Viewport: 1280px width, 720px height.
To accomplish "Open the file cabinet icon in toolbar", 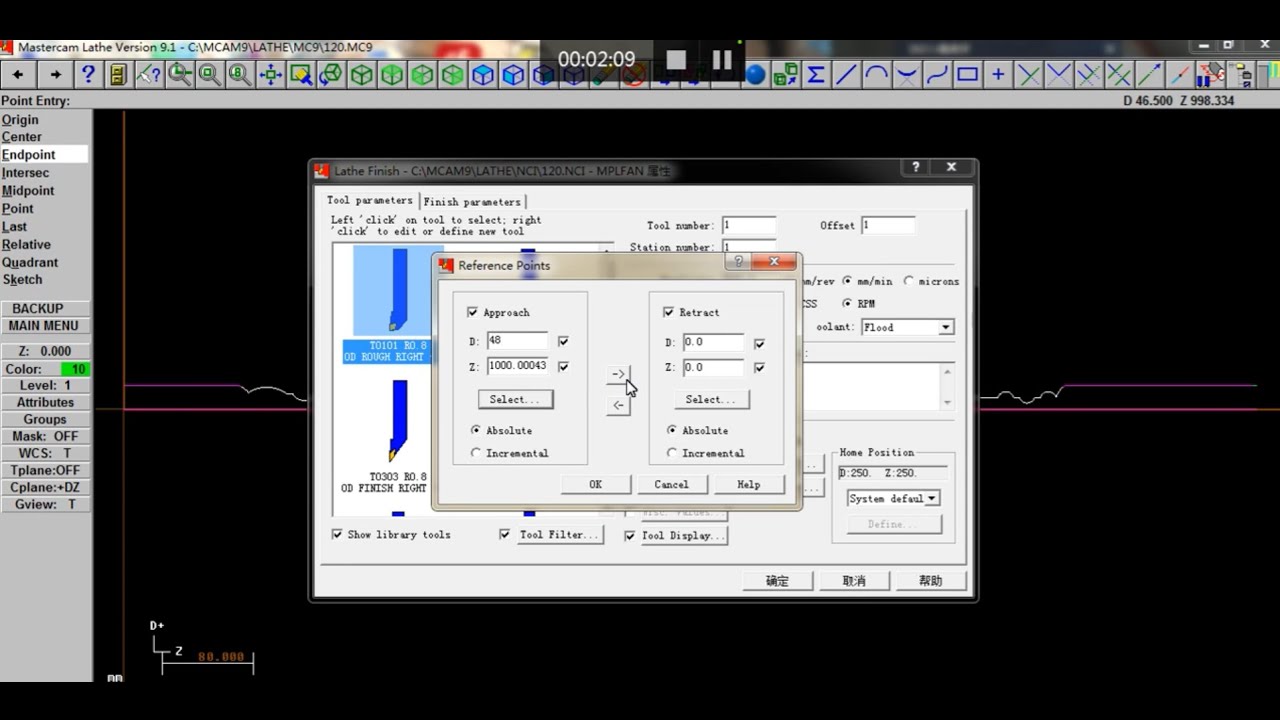I will click(x=118, y=74).
